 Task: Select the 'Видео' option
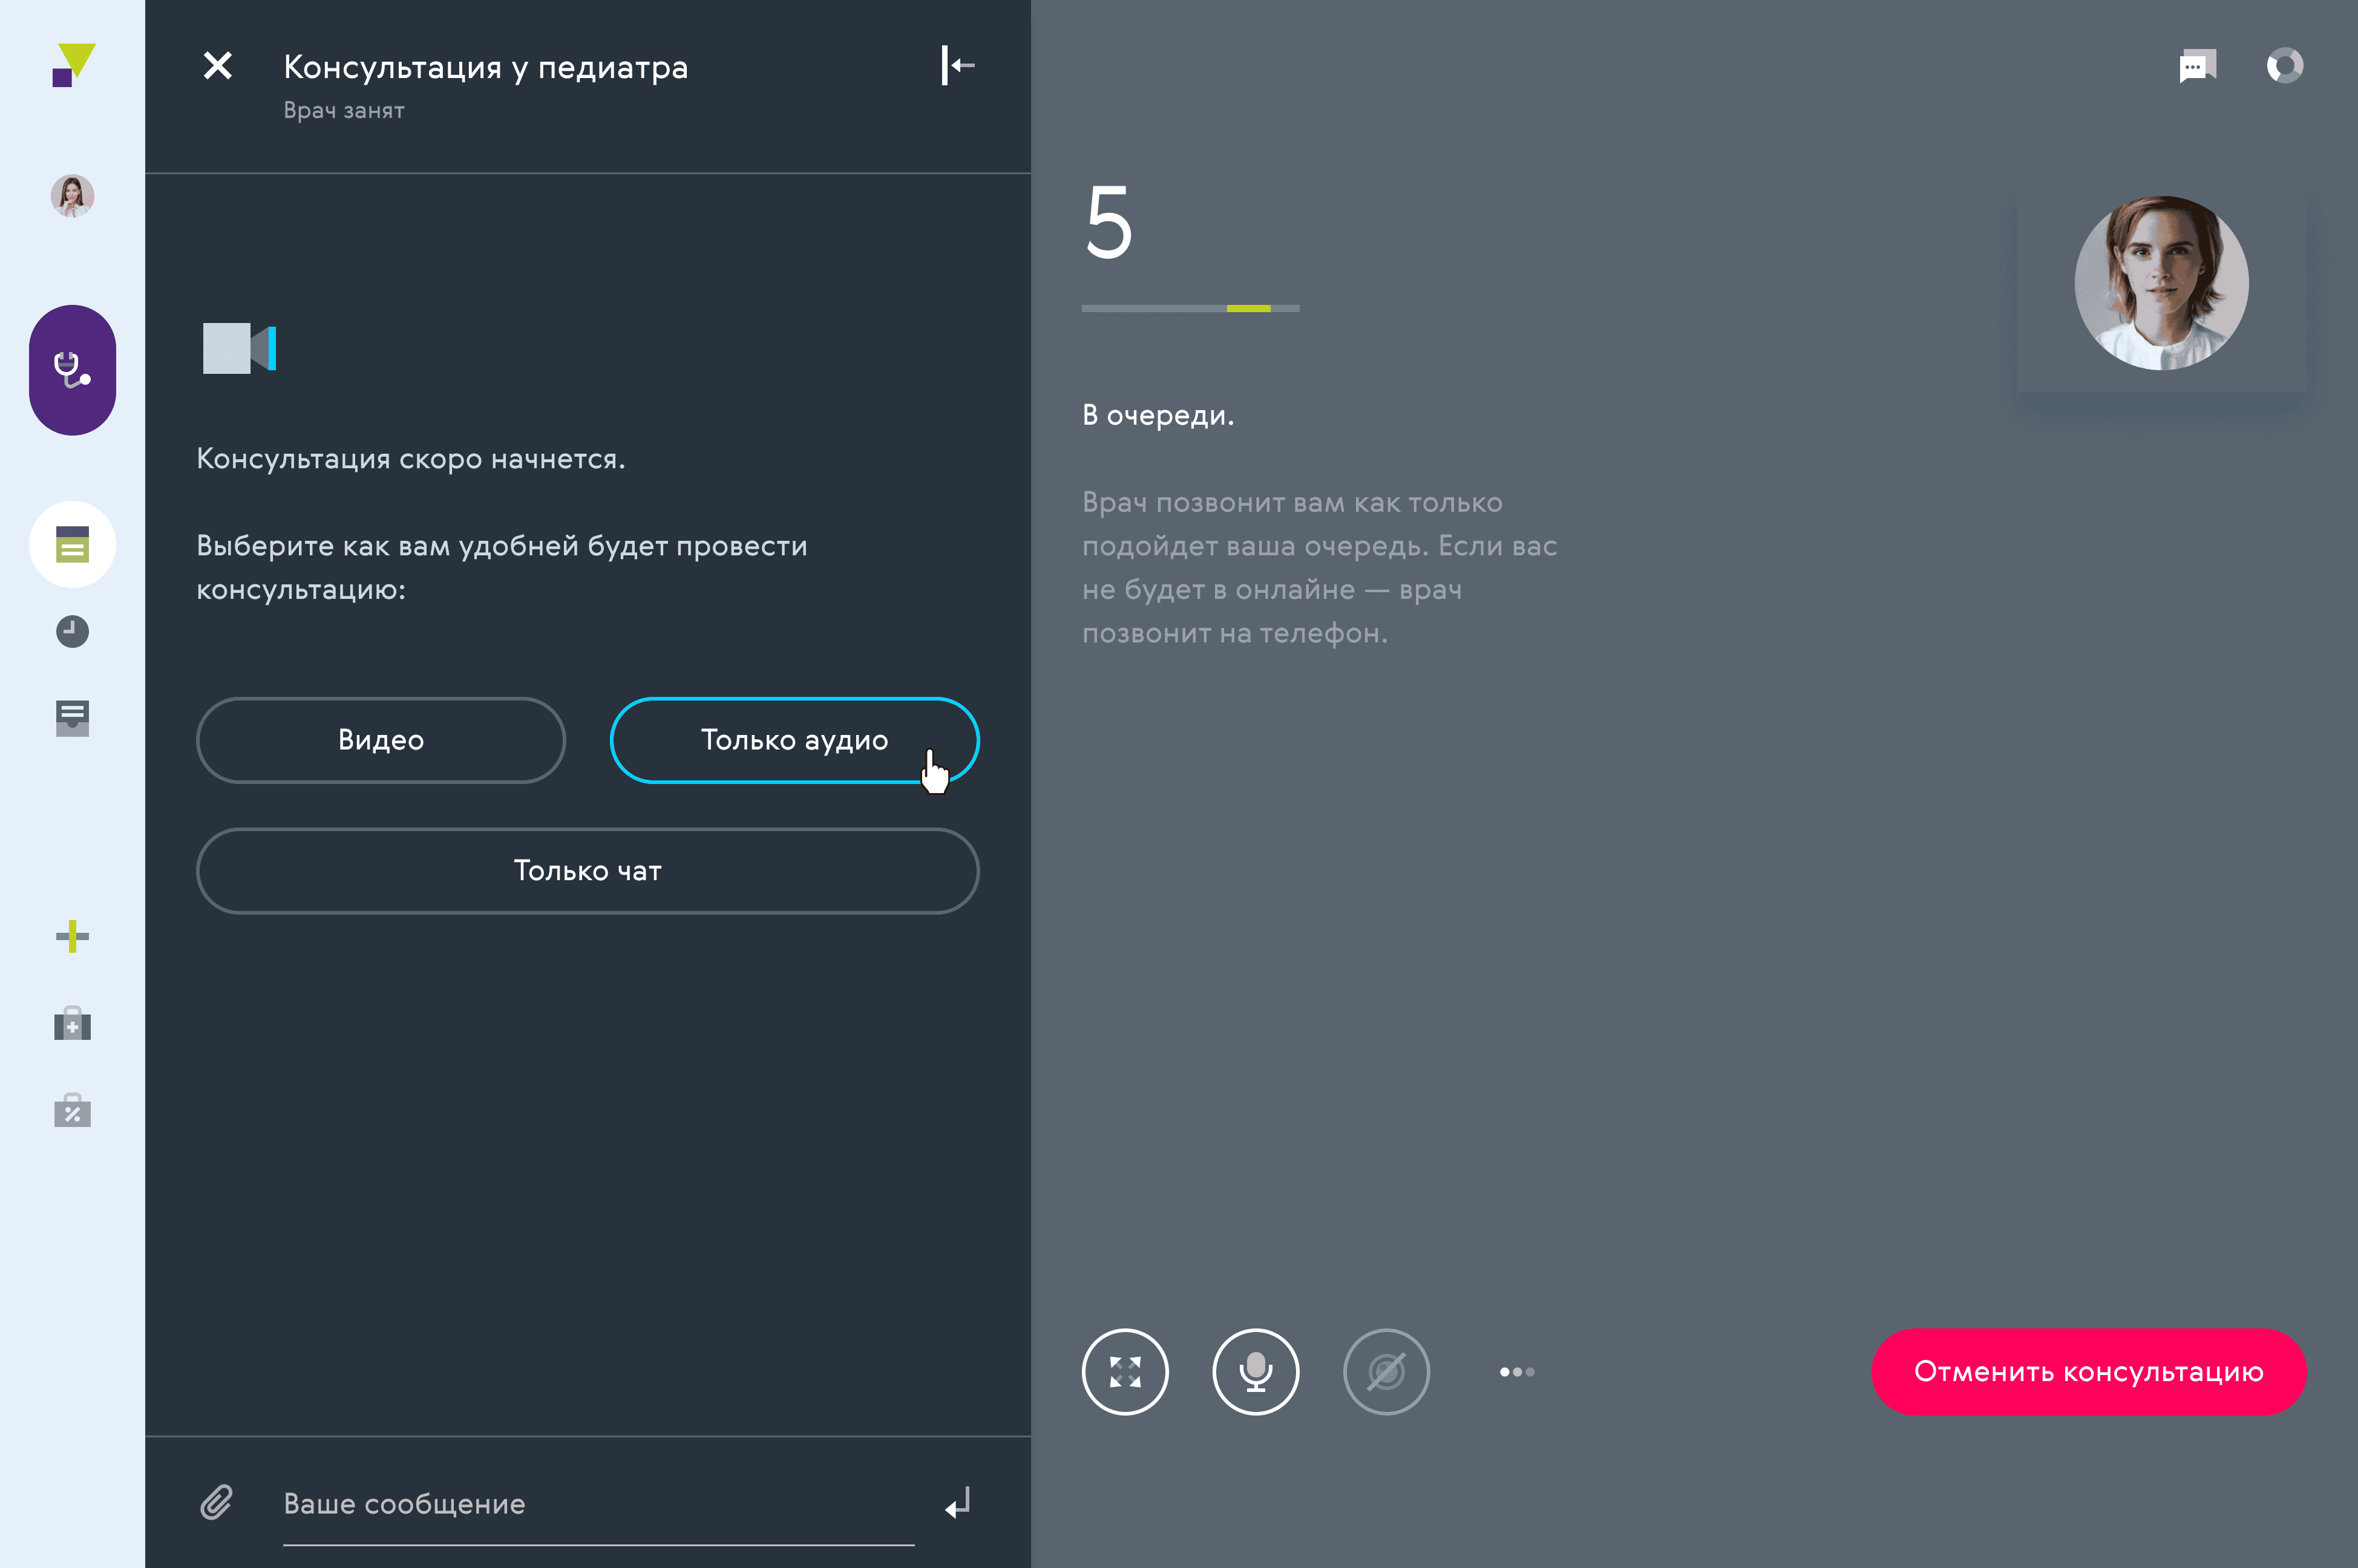point(380,740)
